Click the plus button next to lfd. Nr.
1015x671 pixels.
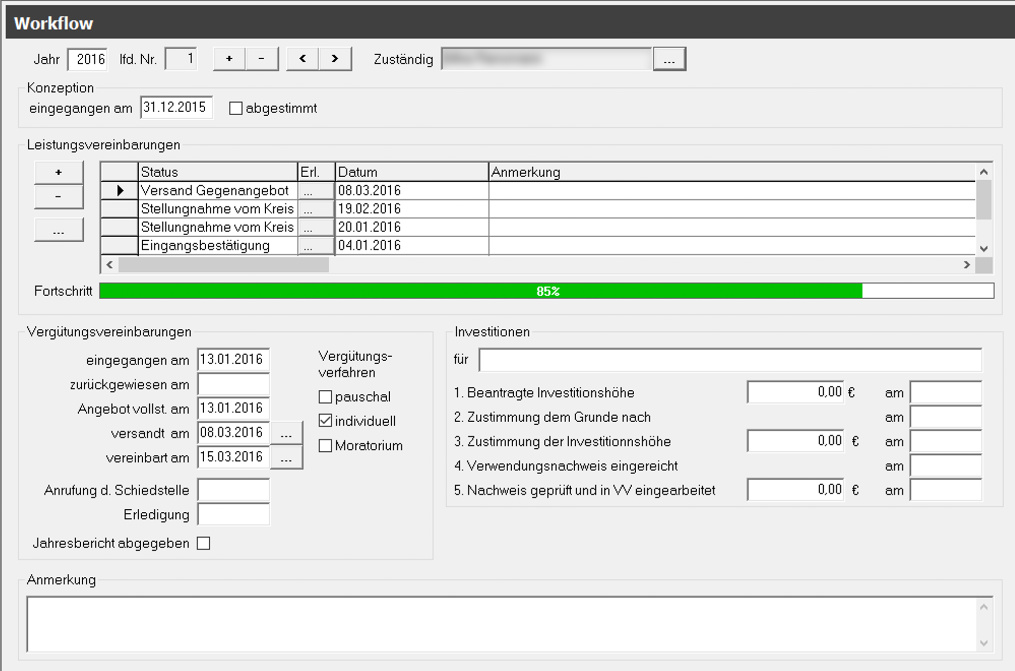tap(229, 59)
